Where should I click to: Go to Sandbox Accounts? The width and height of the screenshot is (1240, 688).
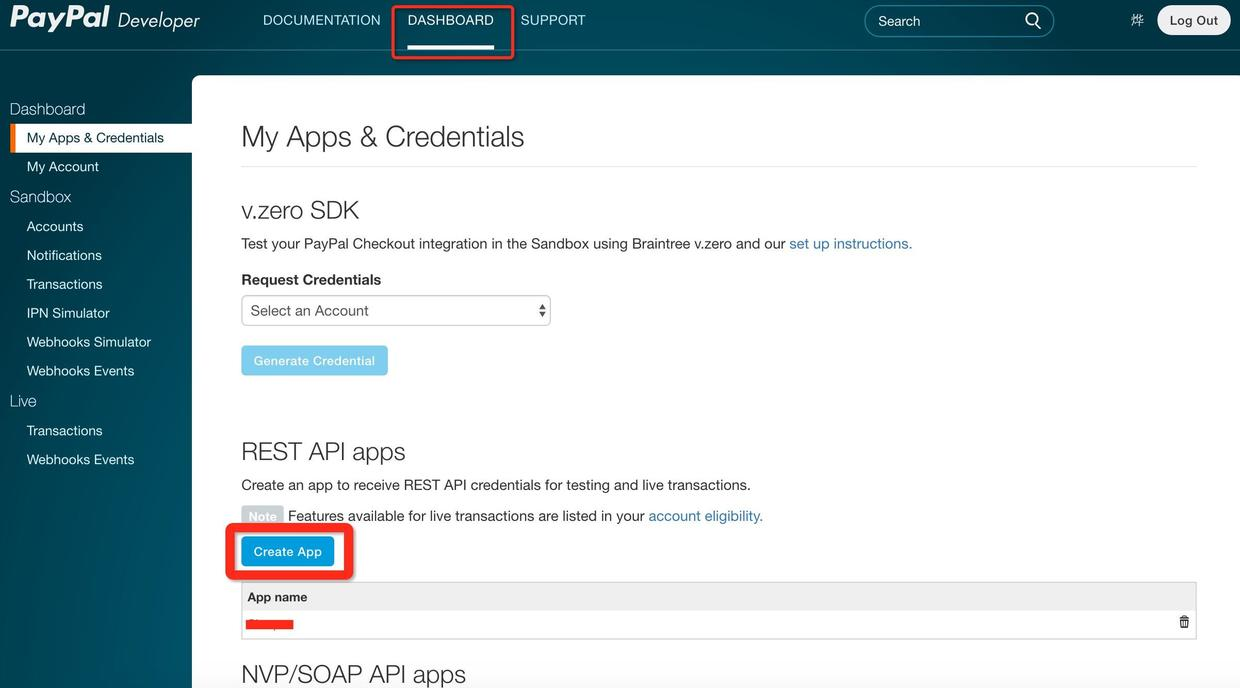pyautogui.click(x=55, y=227)
